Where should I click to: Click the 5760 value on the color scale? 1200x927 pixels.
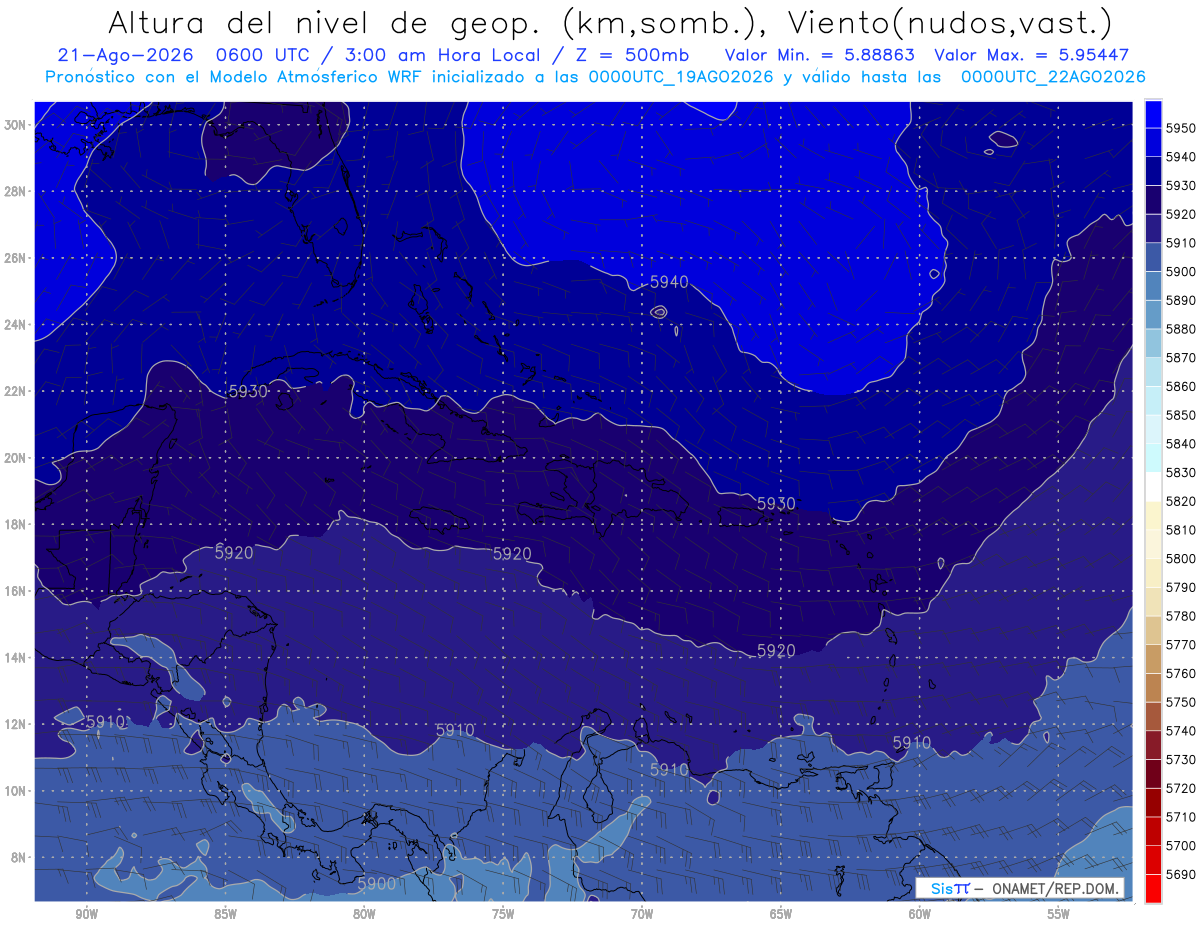pos(1180,673)
